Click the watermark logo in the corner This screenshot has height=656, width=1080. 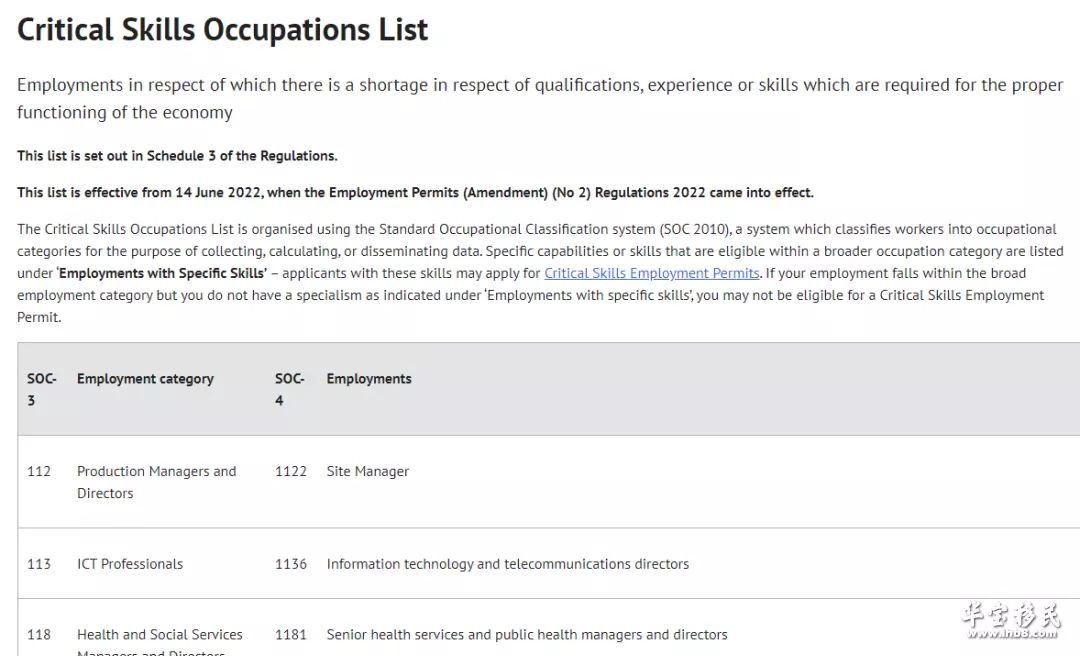pyautogui.click(x=1011, y=619)
